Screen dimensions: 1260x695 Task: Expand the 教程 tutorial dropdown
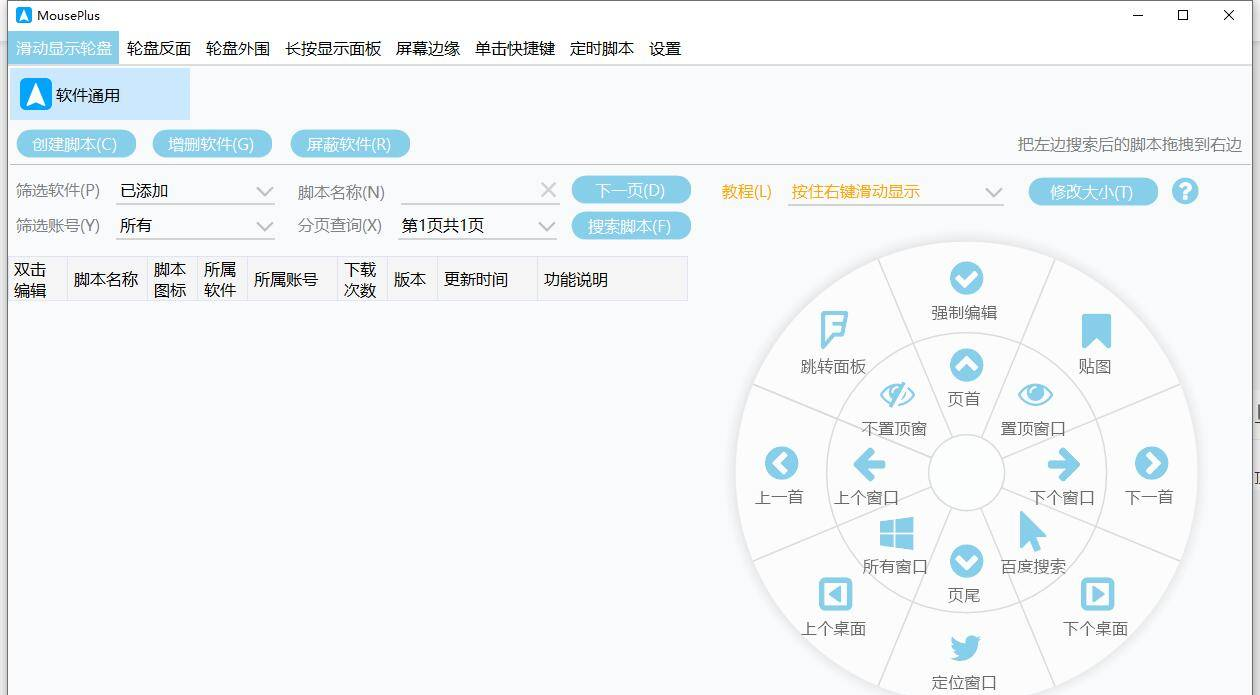click(x=992, y=191)
